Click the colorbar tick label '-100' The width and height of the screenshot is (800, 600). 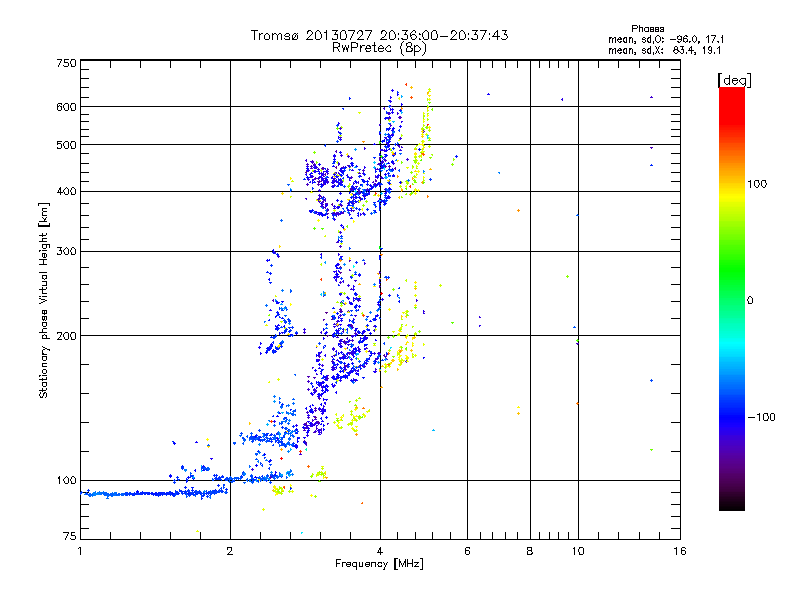pyautogui.click(x=761, y=417)
